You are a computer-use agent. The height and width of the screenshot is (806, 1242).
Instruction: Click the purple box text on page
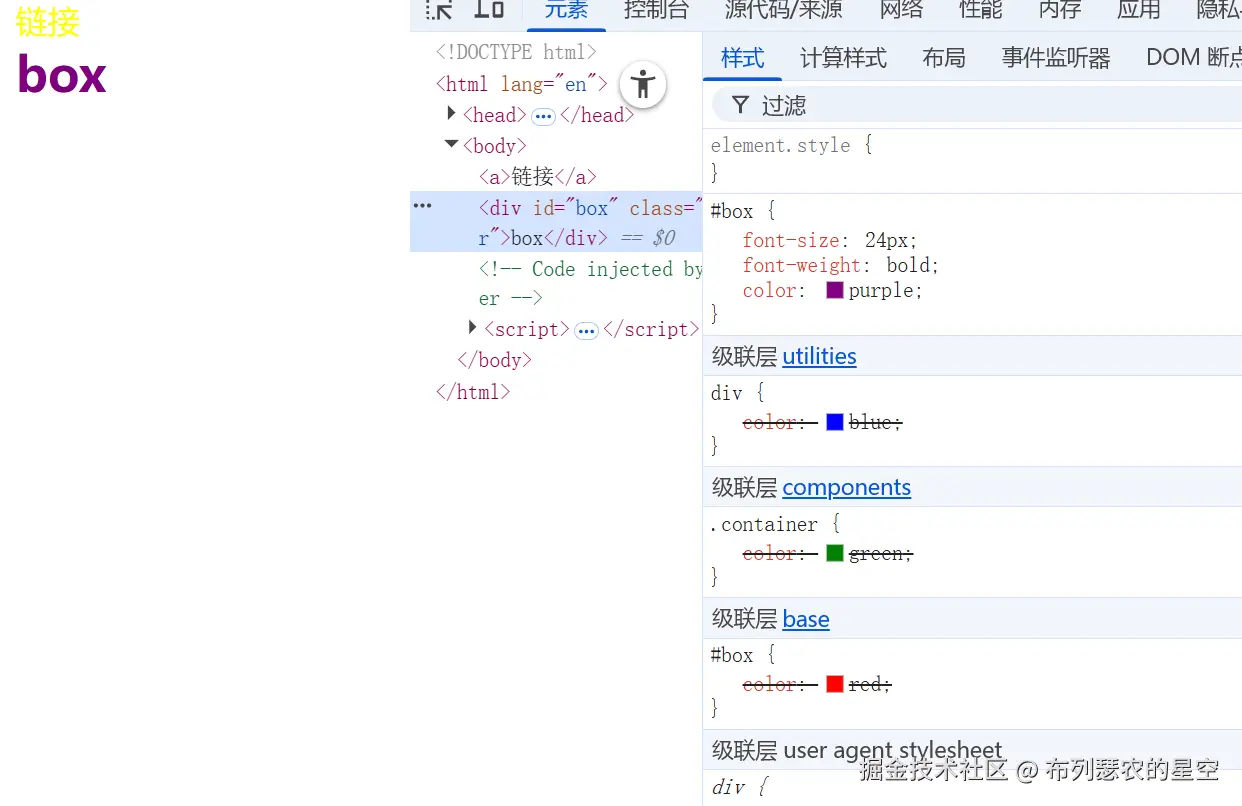pos(62,74)
